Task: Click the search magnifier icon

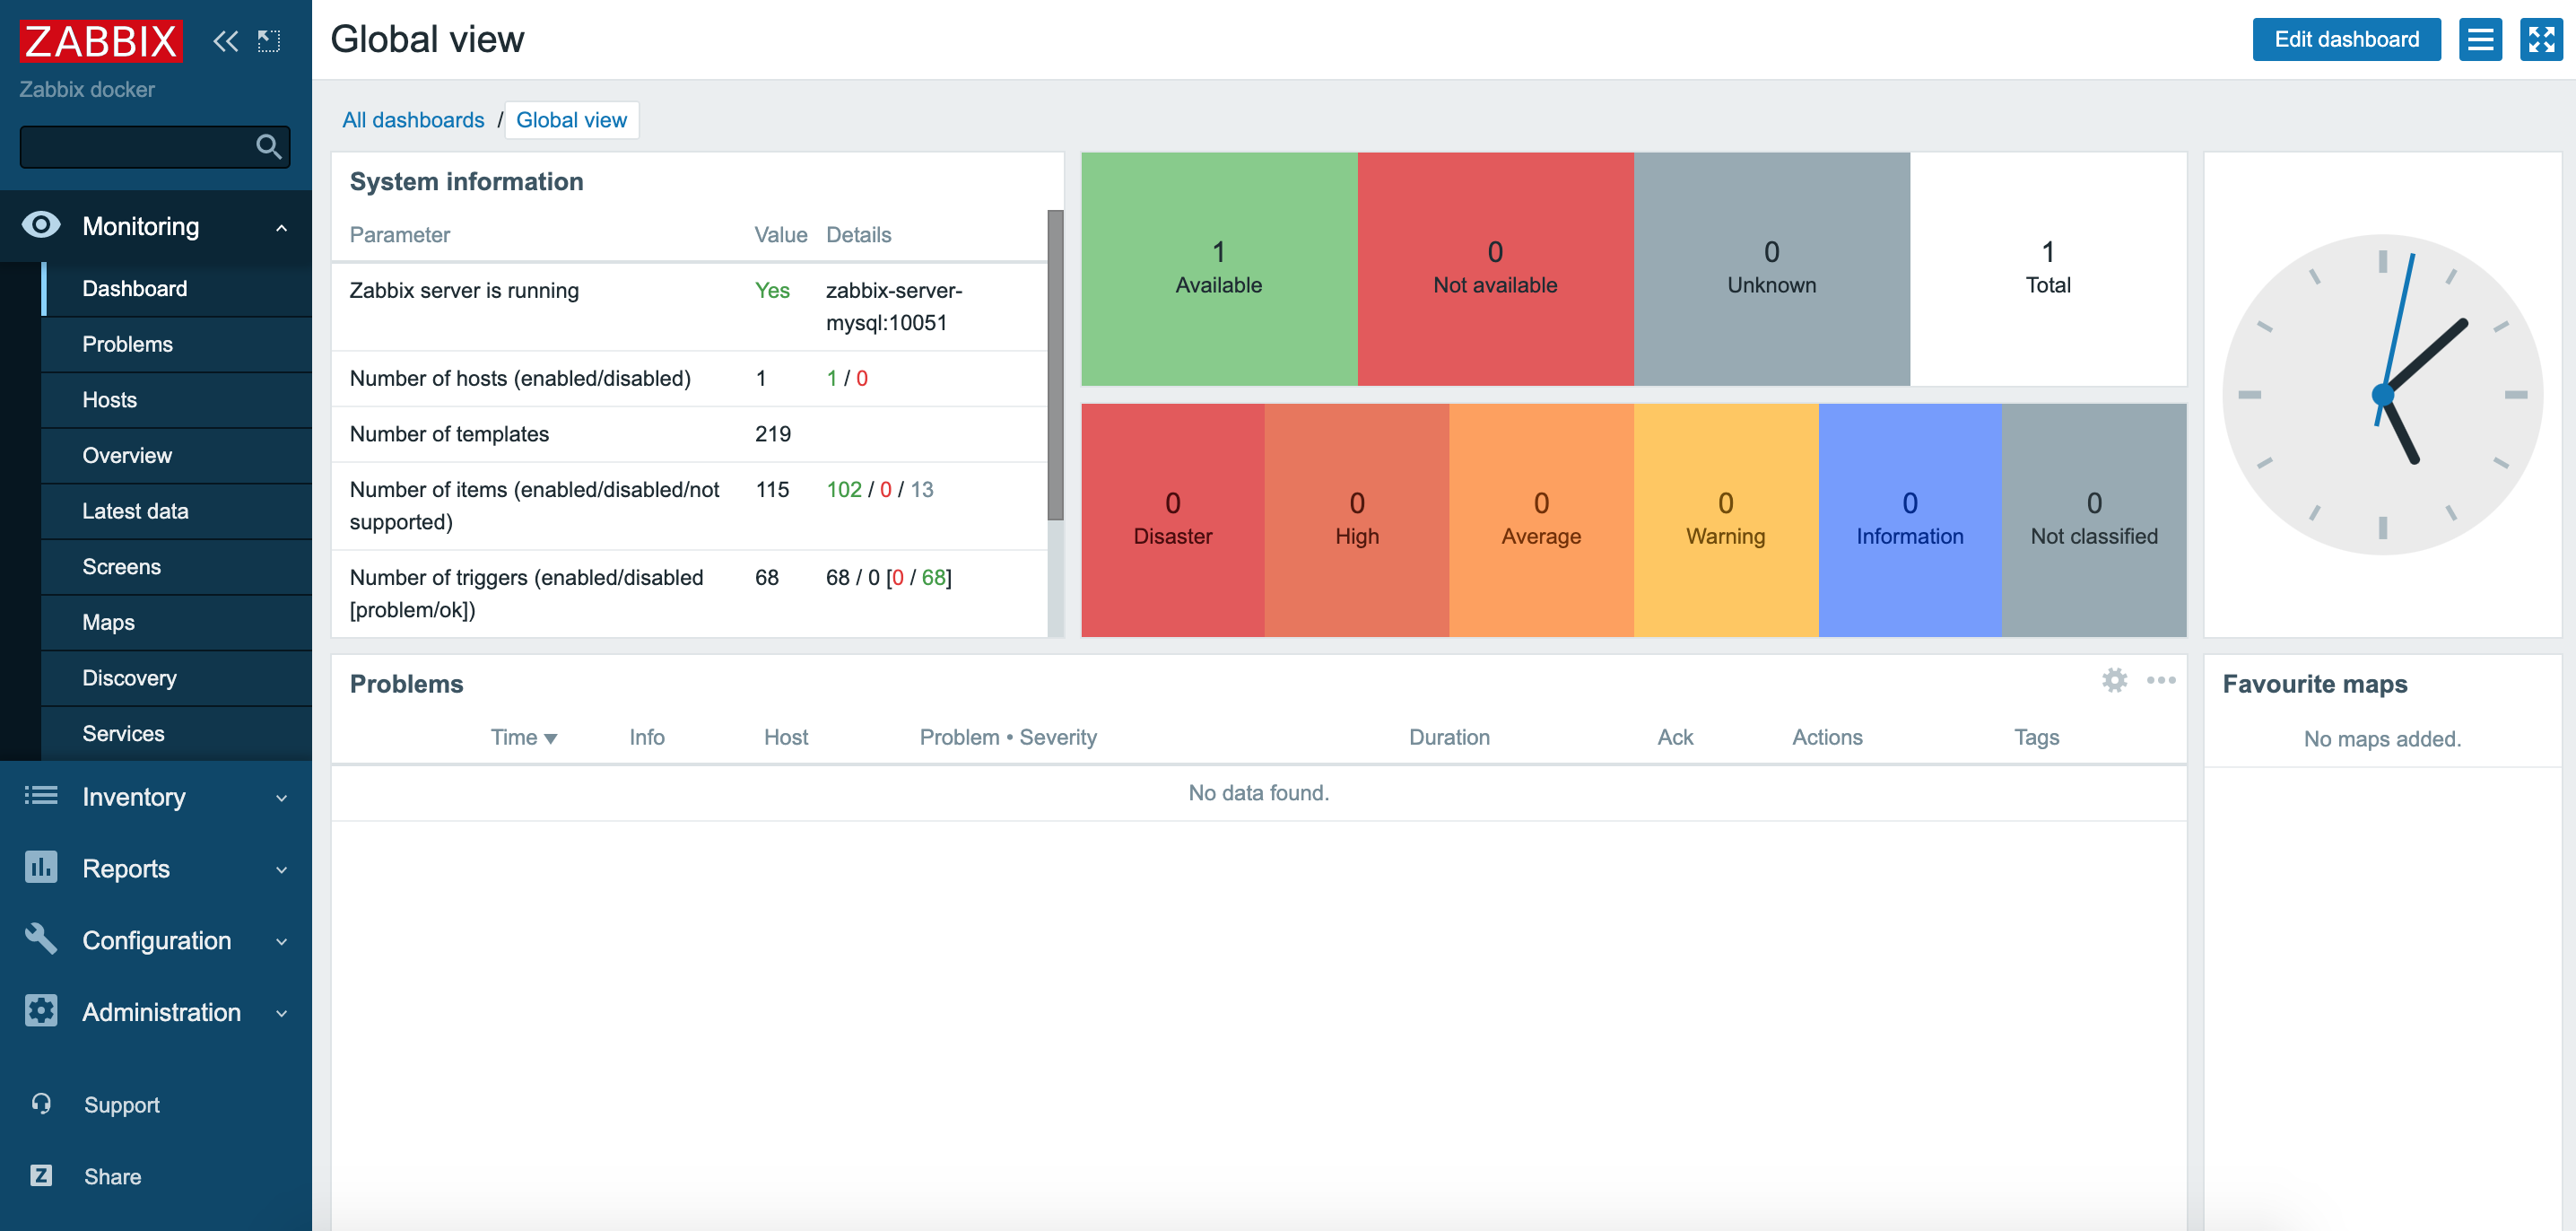Action: pos(268,146)
